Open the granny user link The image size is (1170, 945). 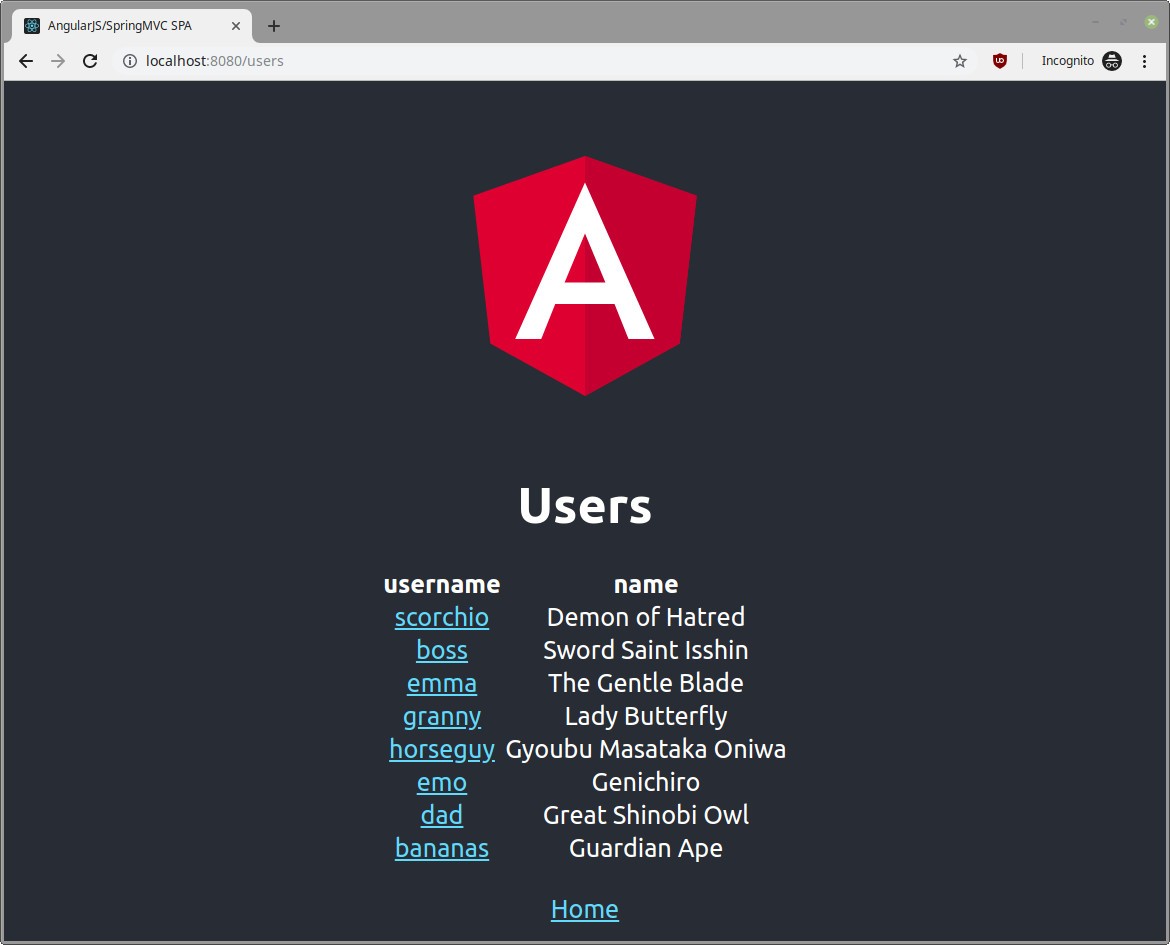click(x=442, y=717)
